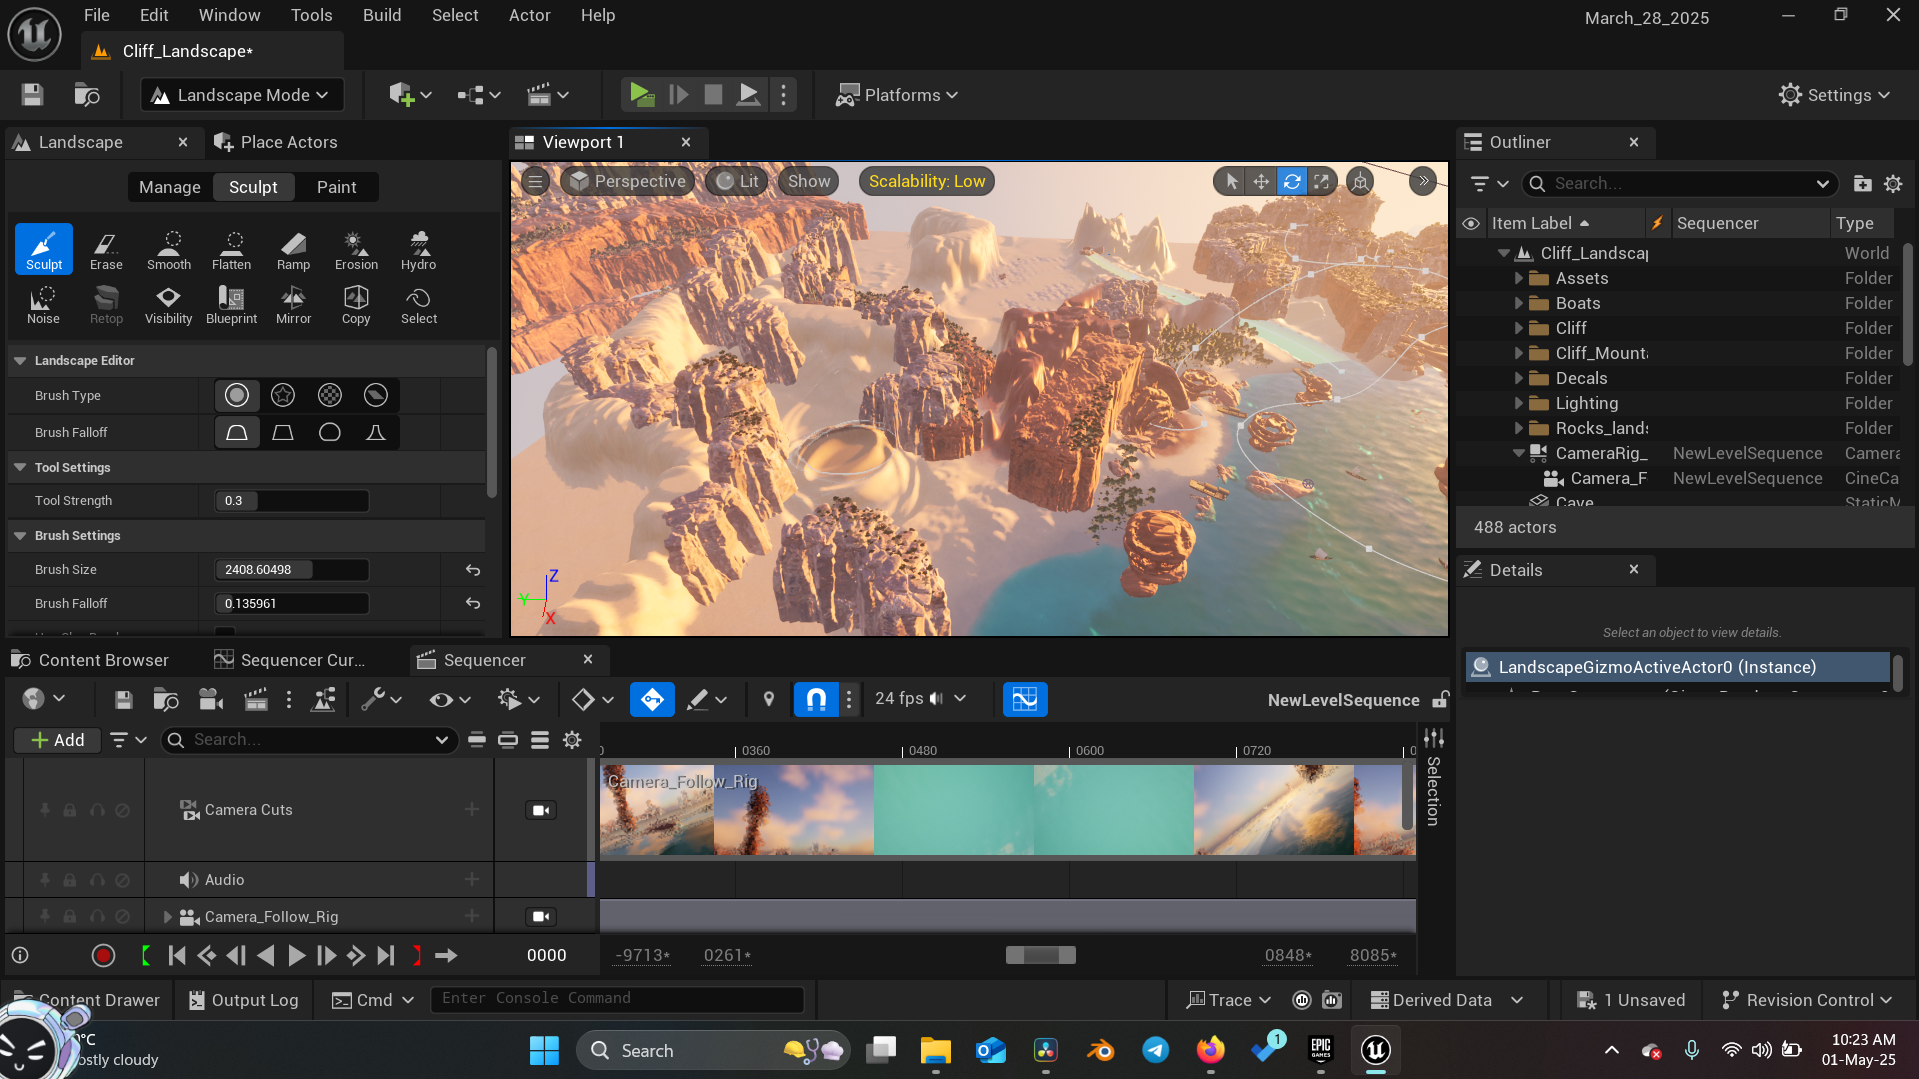The width and height of the screenshot is (1919, 1079).
Task: Toggle Lit view mode in viewport
Action: coord(737,181)
